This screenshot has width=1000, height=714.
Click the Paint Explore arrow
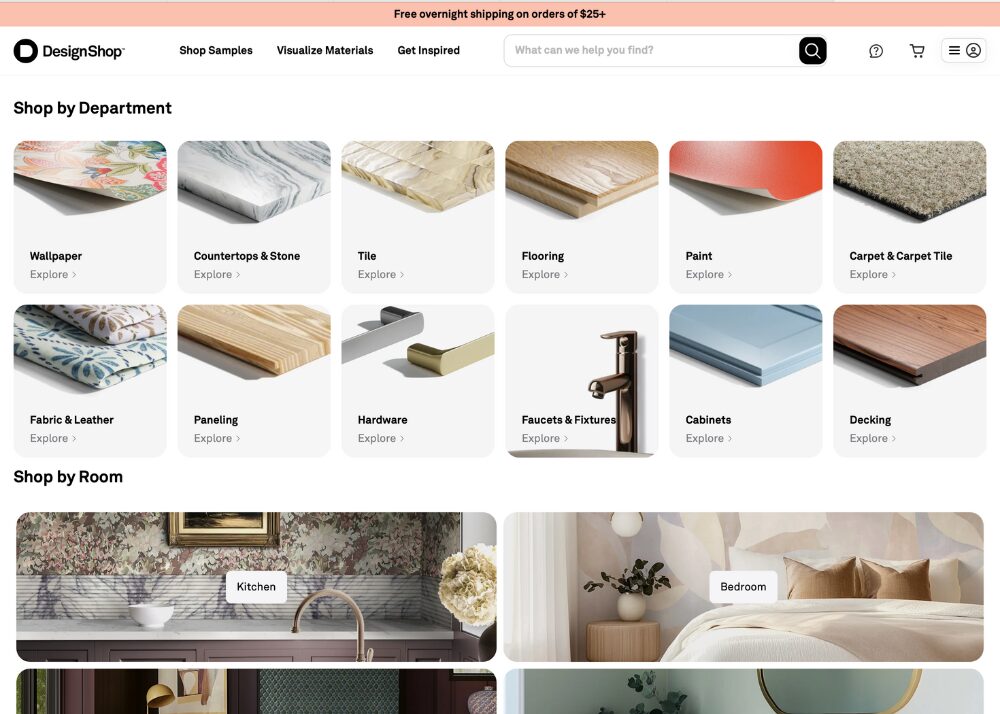pos(730,275)
